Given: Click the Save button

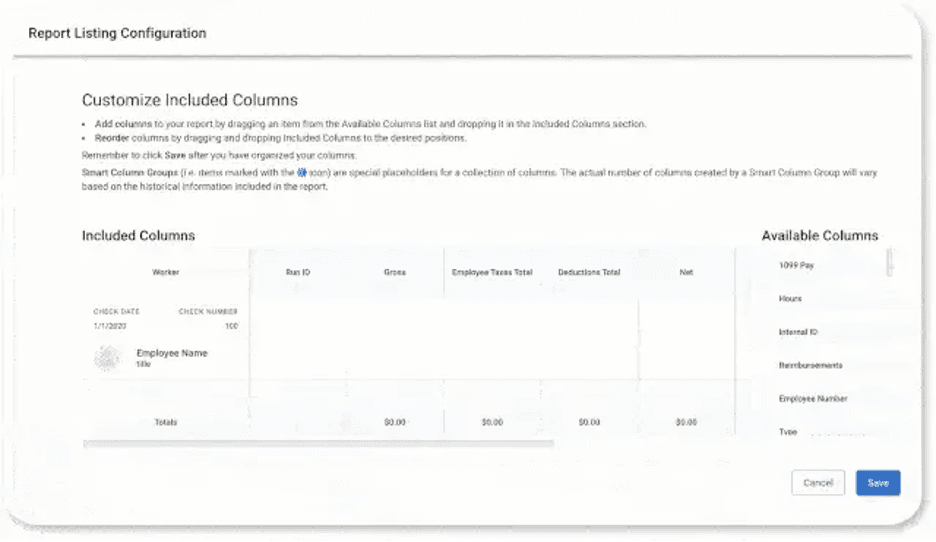Looking at the screenshot, I should (878, 483).
